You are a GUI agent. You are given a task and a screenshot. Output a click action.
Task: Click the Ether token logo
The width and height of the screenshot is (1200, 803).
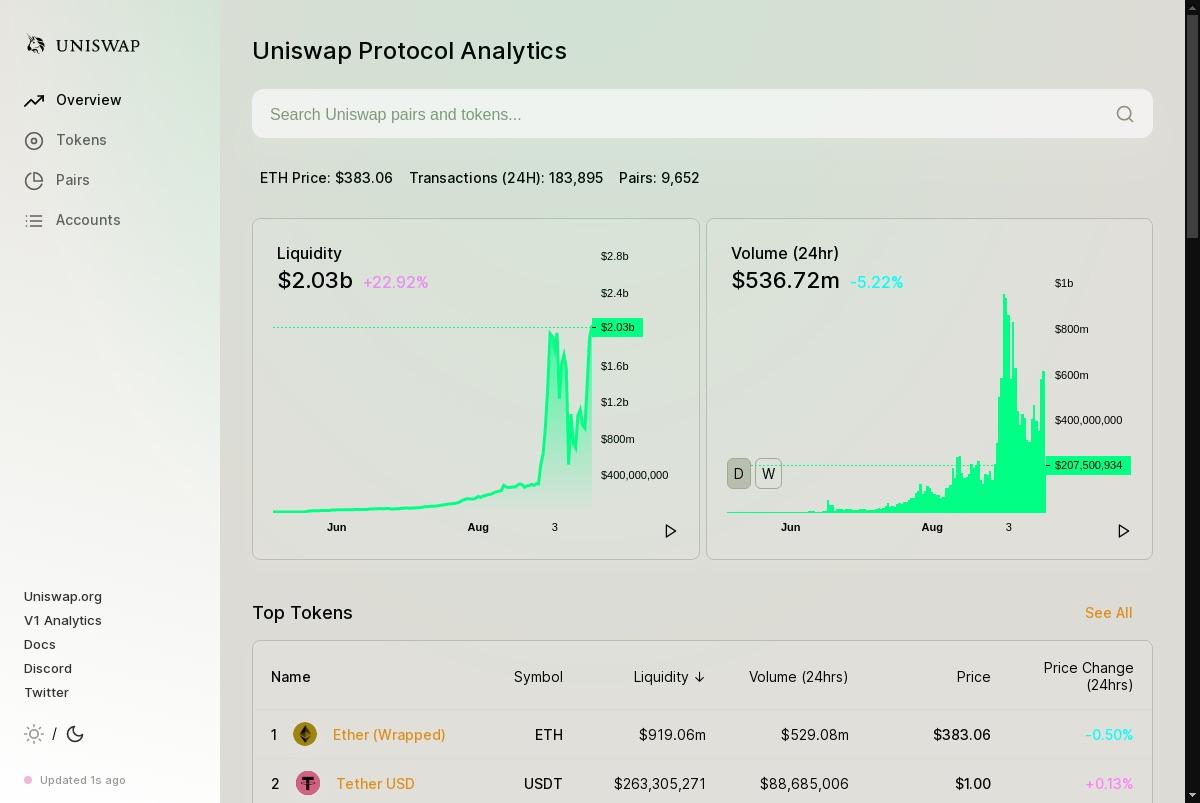click(305, 735)
